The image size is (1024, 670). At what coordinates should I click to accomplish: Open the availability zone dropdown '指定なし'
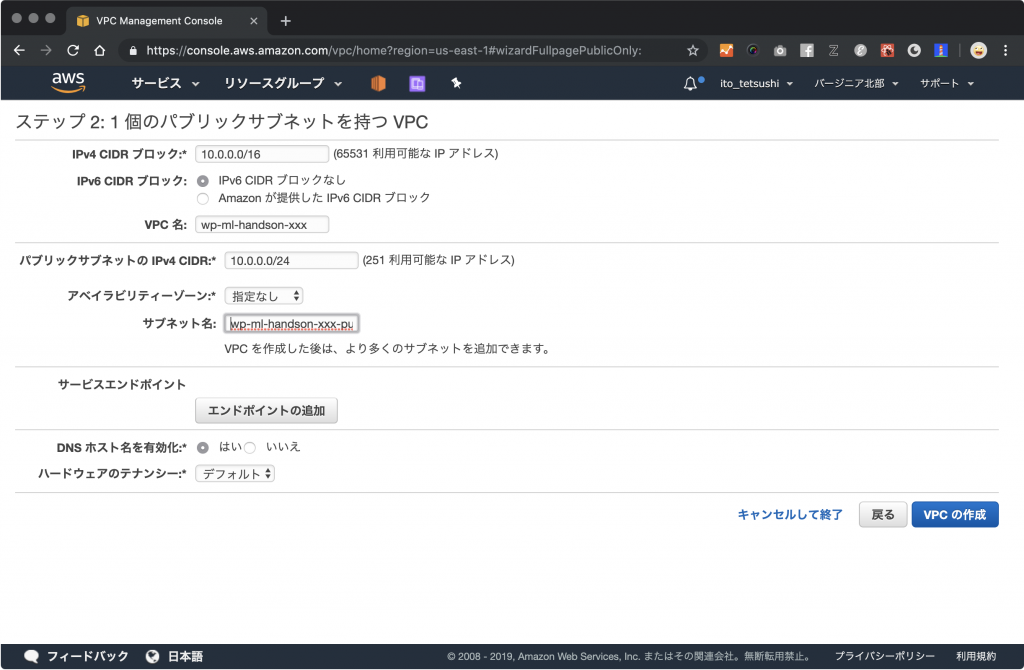coord(264,296)
